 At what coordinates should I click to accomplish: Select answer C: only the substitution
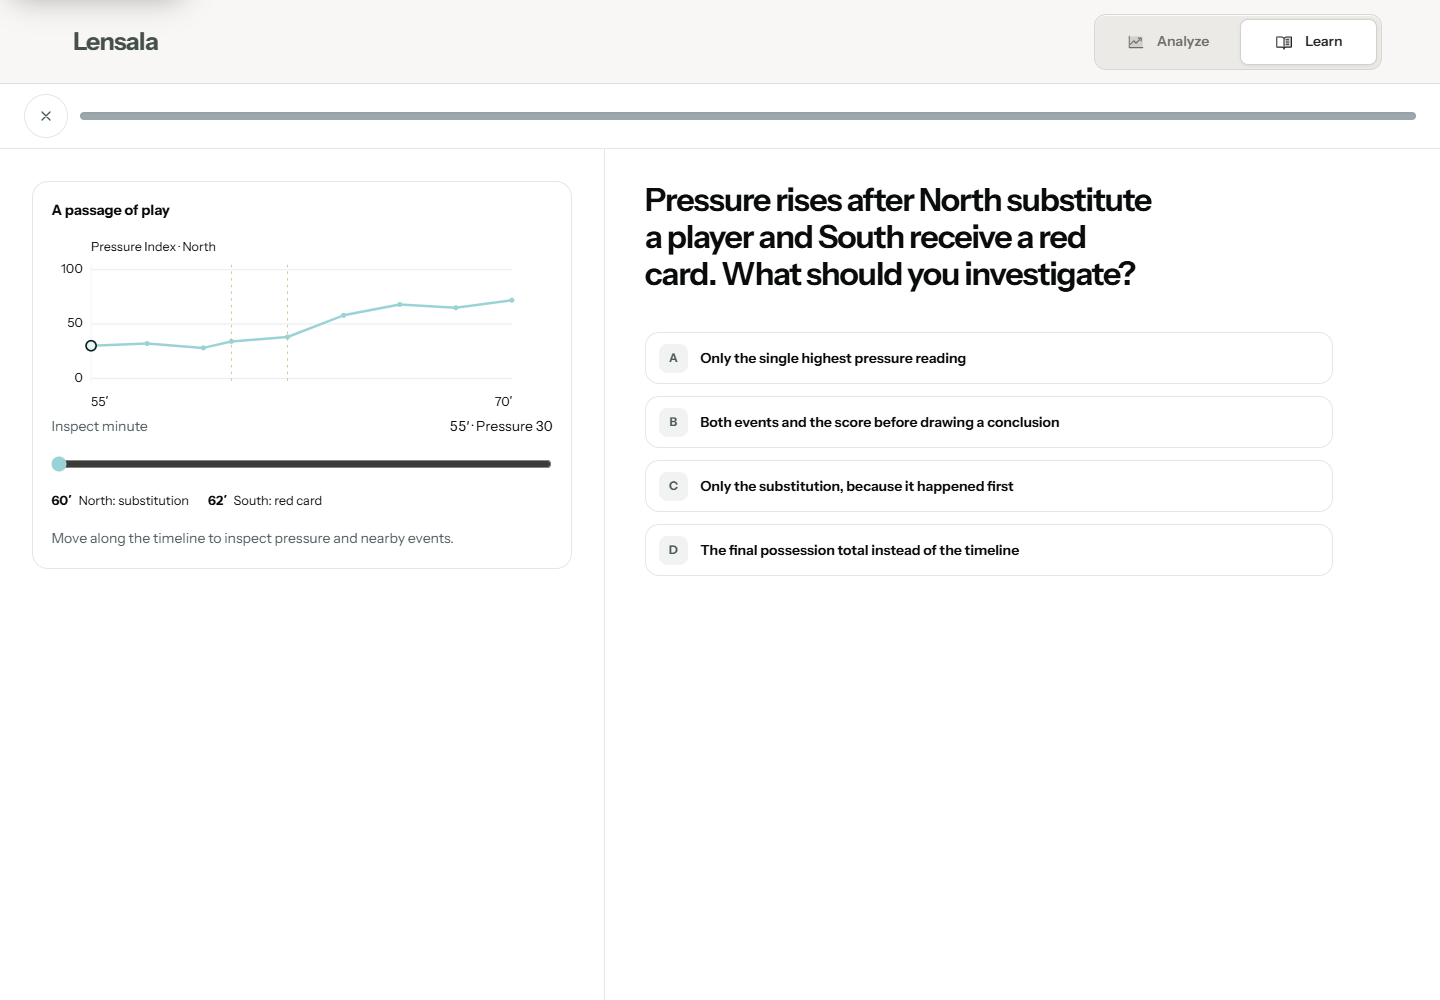988,486
